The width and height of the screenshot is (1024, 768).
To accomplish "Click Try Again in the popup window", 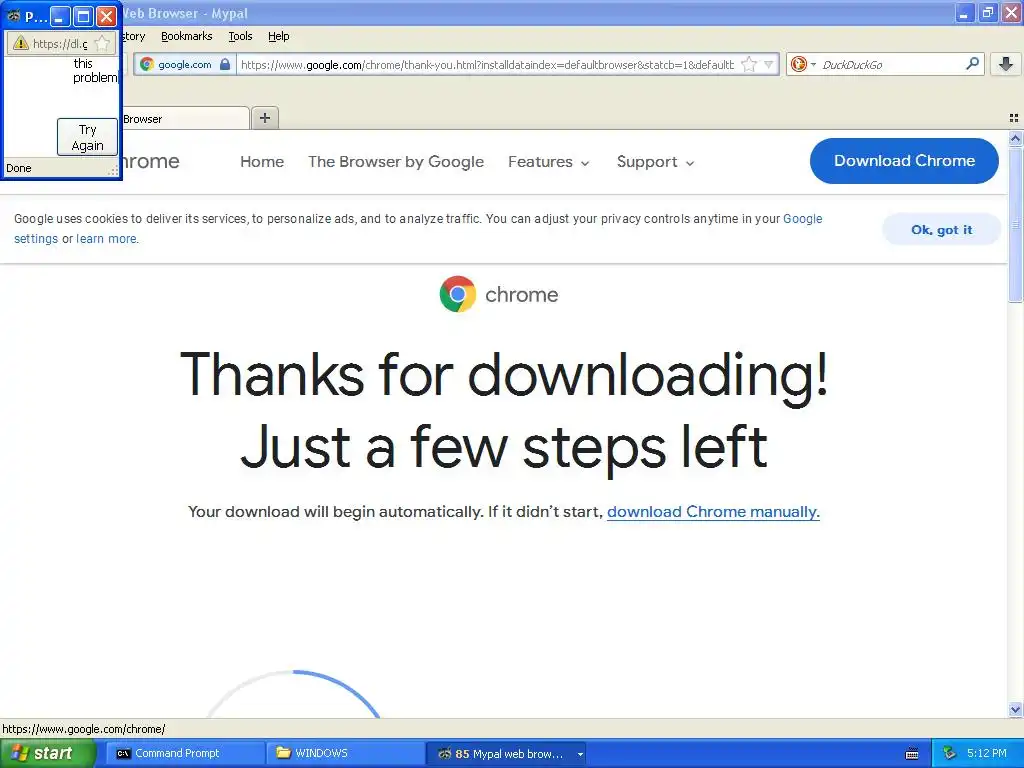I will (88, 137).
